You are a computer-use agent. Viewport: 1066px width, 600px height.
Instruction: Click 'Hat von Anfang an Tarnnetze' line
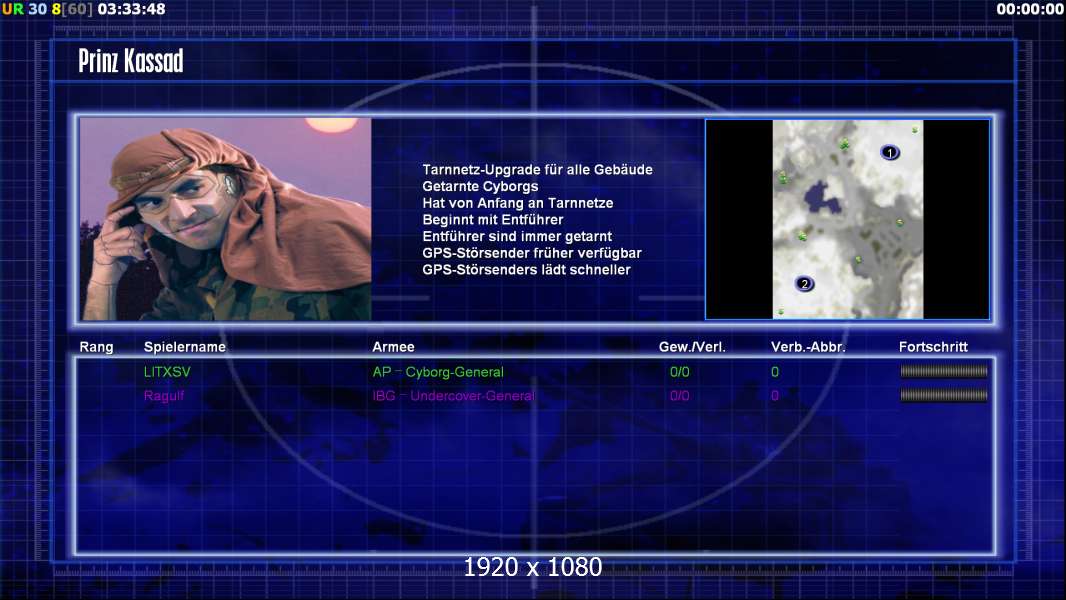pos(517,202)
